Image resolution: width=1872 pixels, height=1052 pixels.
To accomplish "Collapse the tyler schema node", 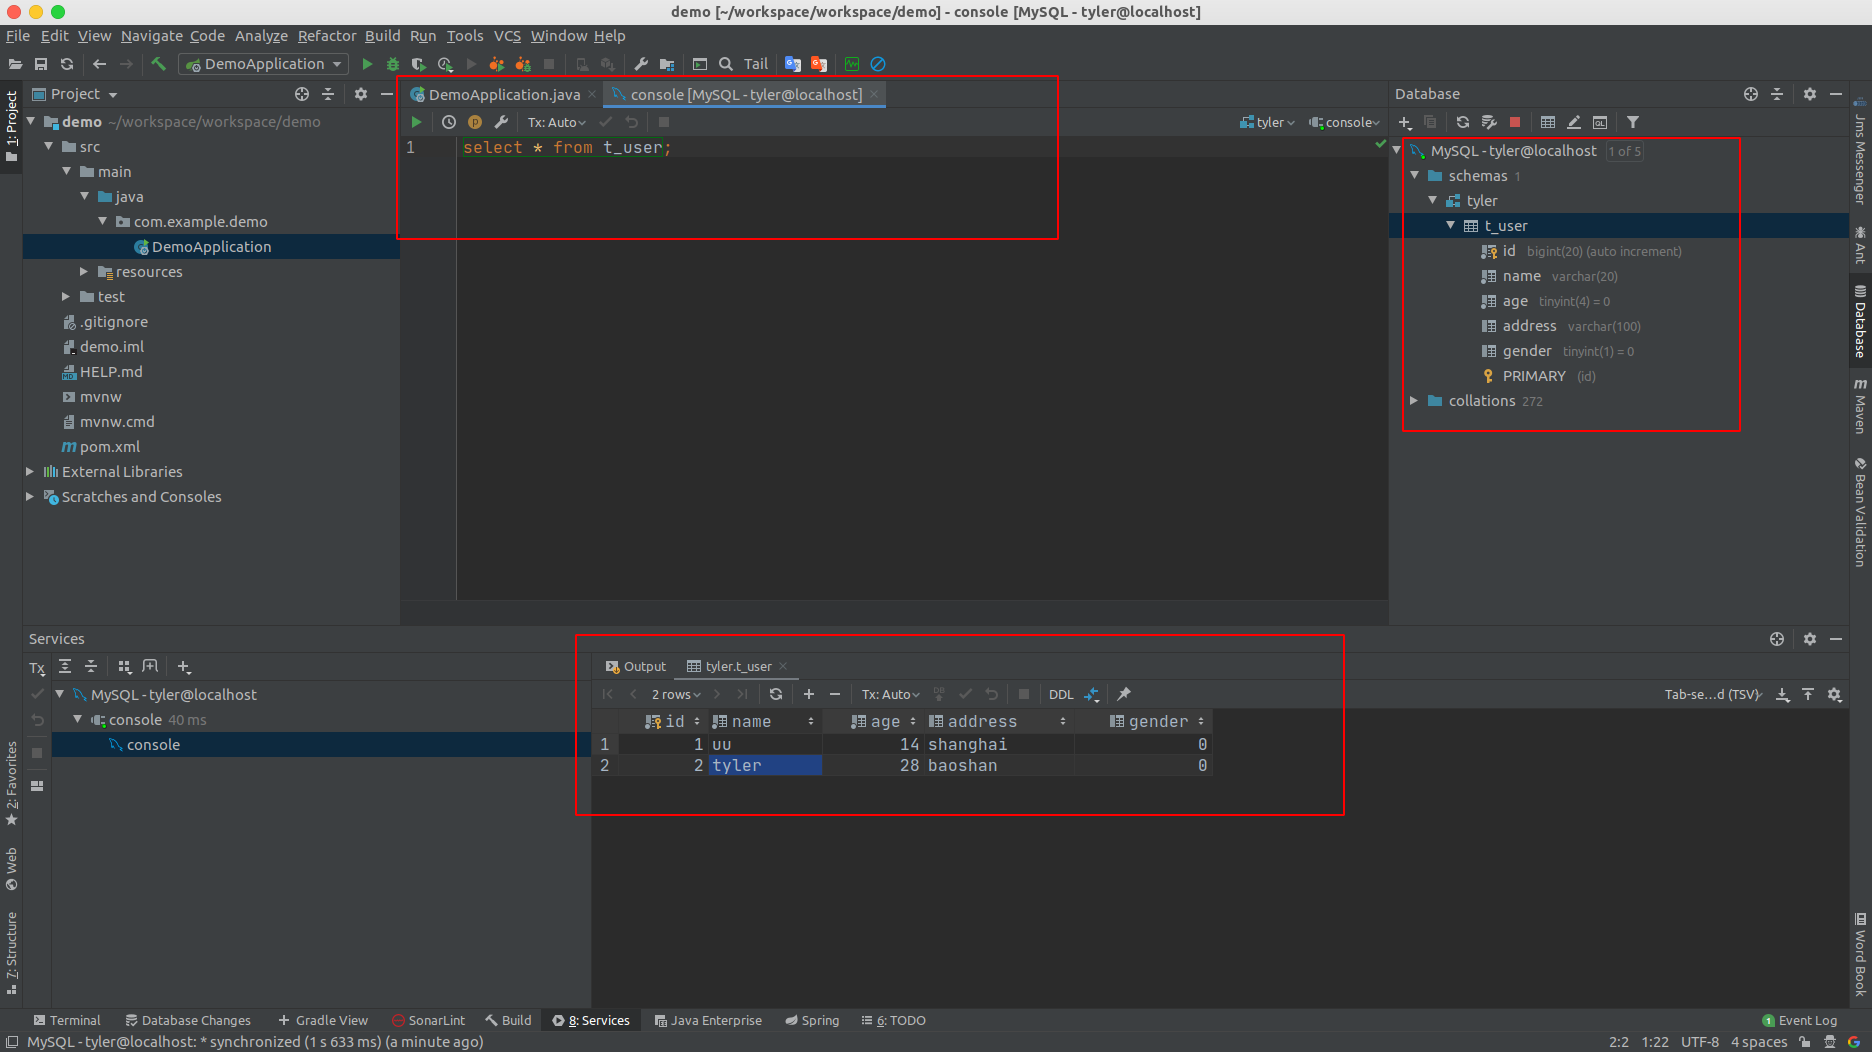I will (x=1432, y=200).
